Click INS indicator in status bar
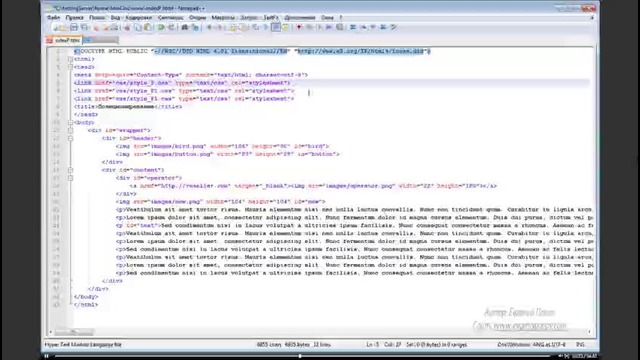 pos(580,345)
